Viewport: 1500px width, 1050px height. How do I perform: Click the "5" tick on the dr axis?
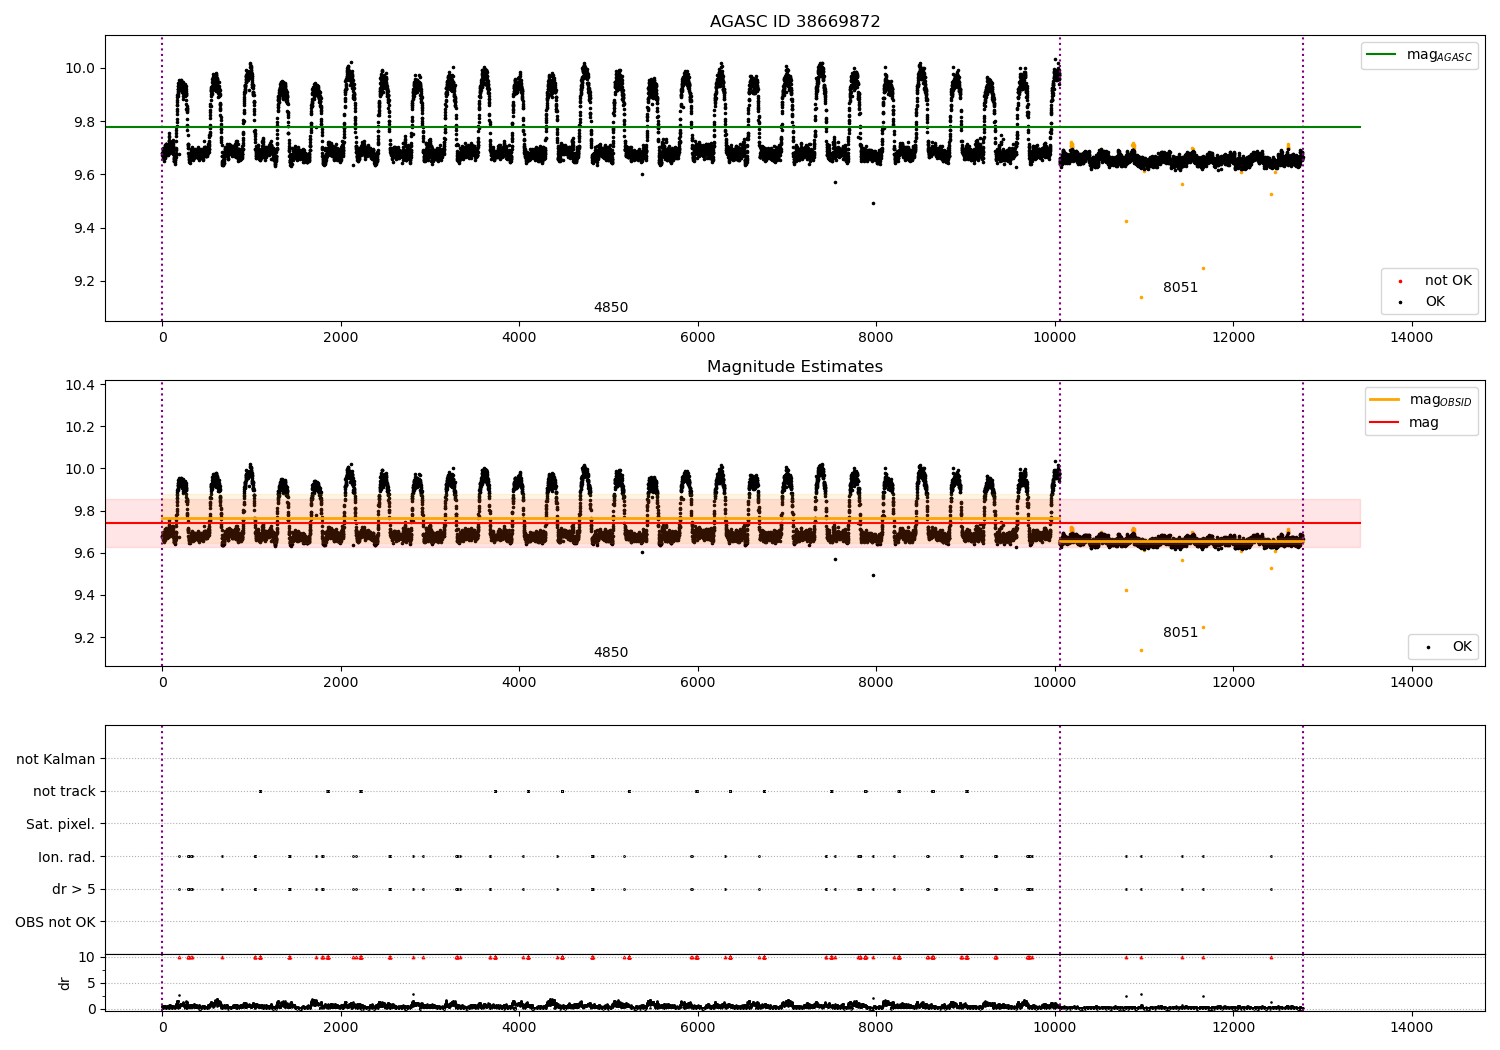[91, 983]
